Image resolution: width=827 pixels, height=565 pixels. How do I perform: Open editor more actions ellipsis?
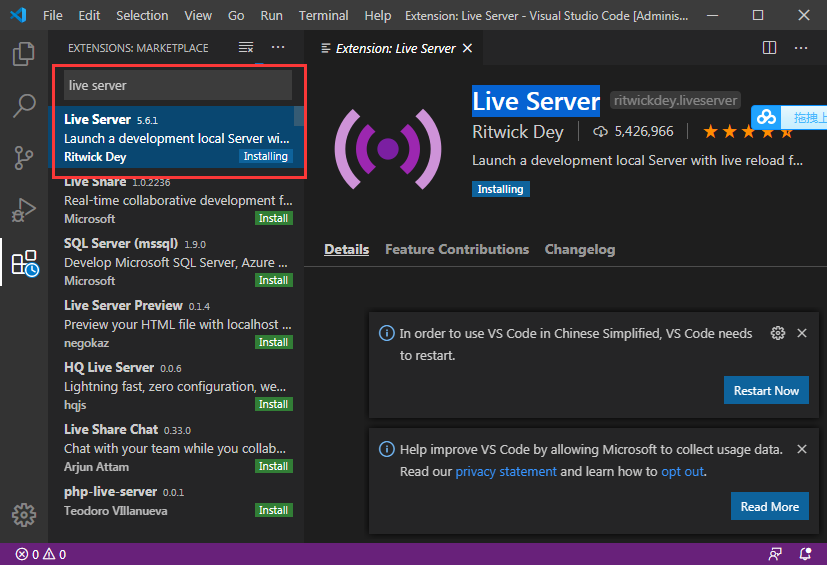[x=801, y=48]
